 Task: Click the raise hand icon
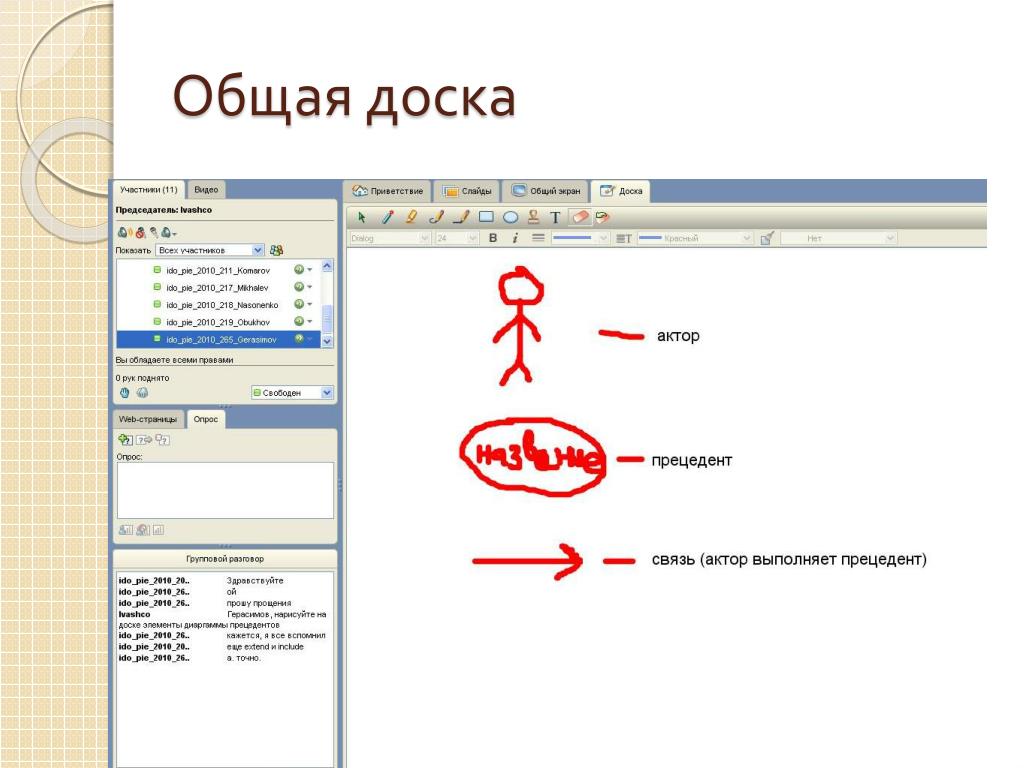click(125, 392)
